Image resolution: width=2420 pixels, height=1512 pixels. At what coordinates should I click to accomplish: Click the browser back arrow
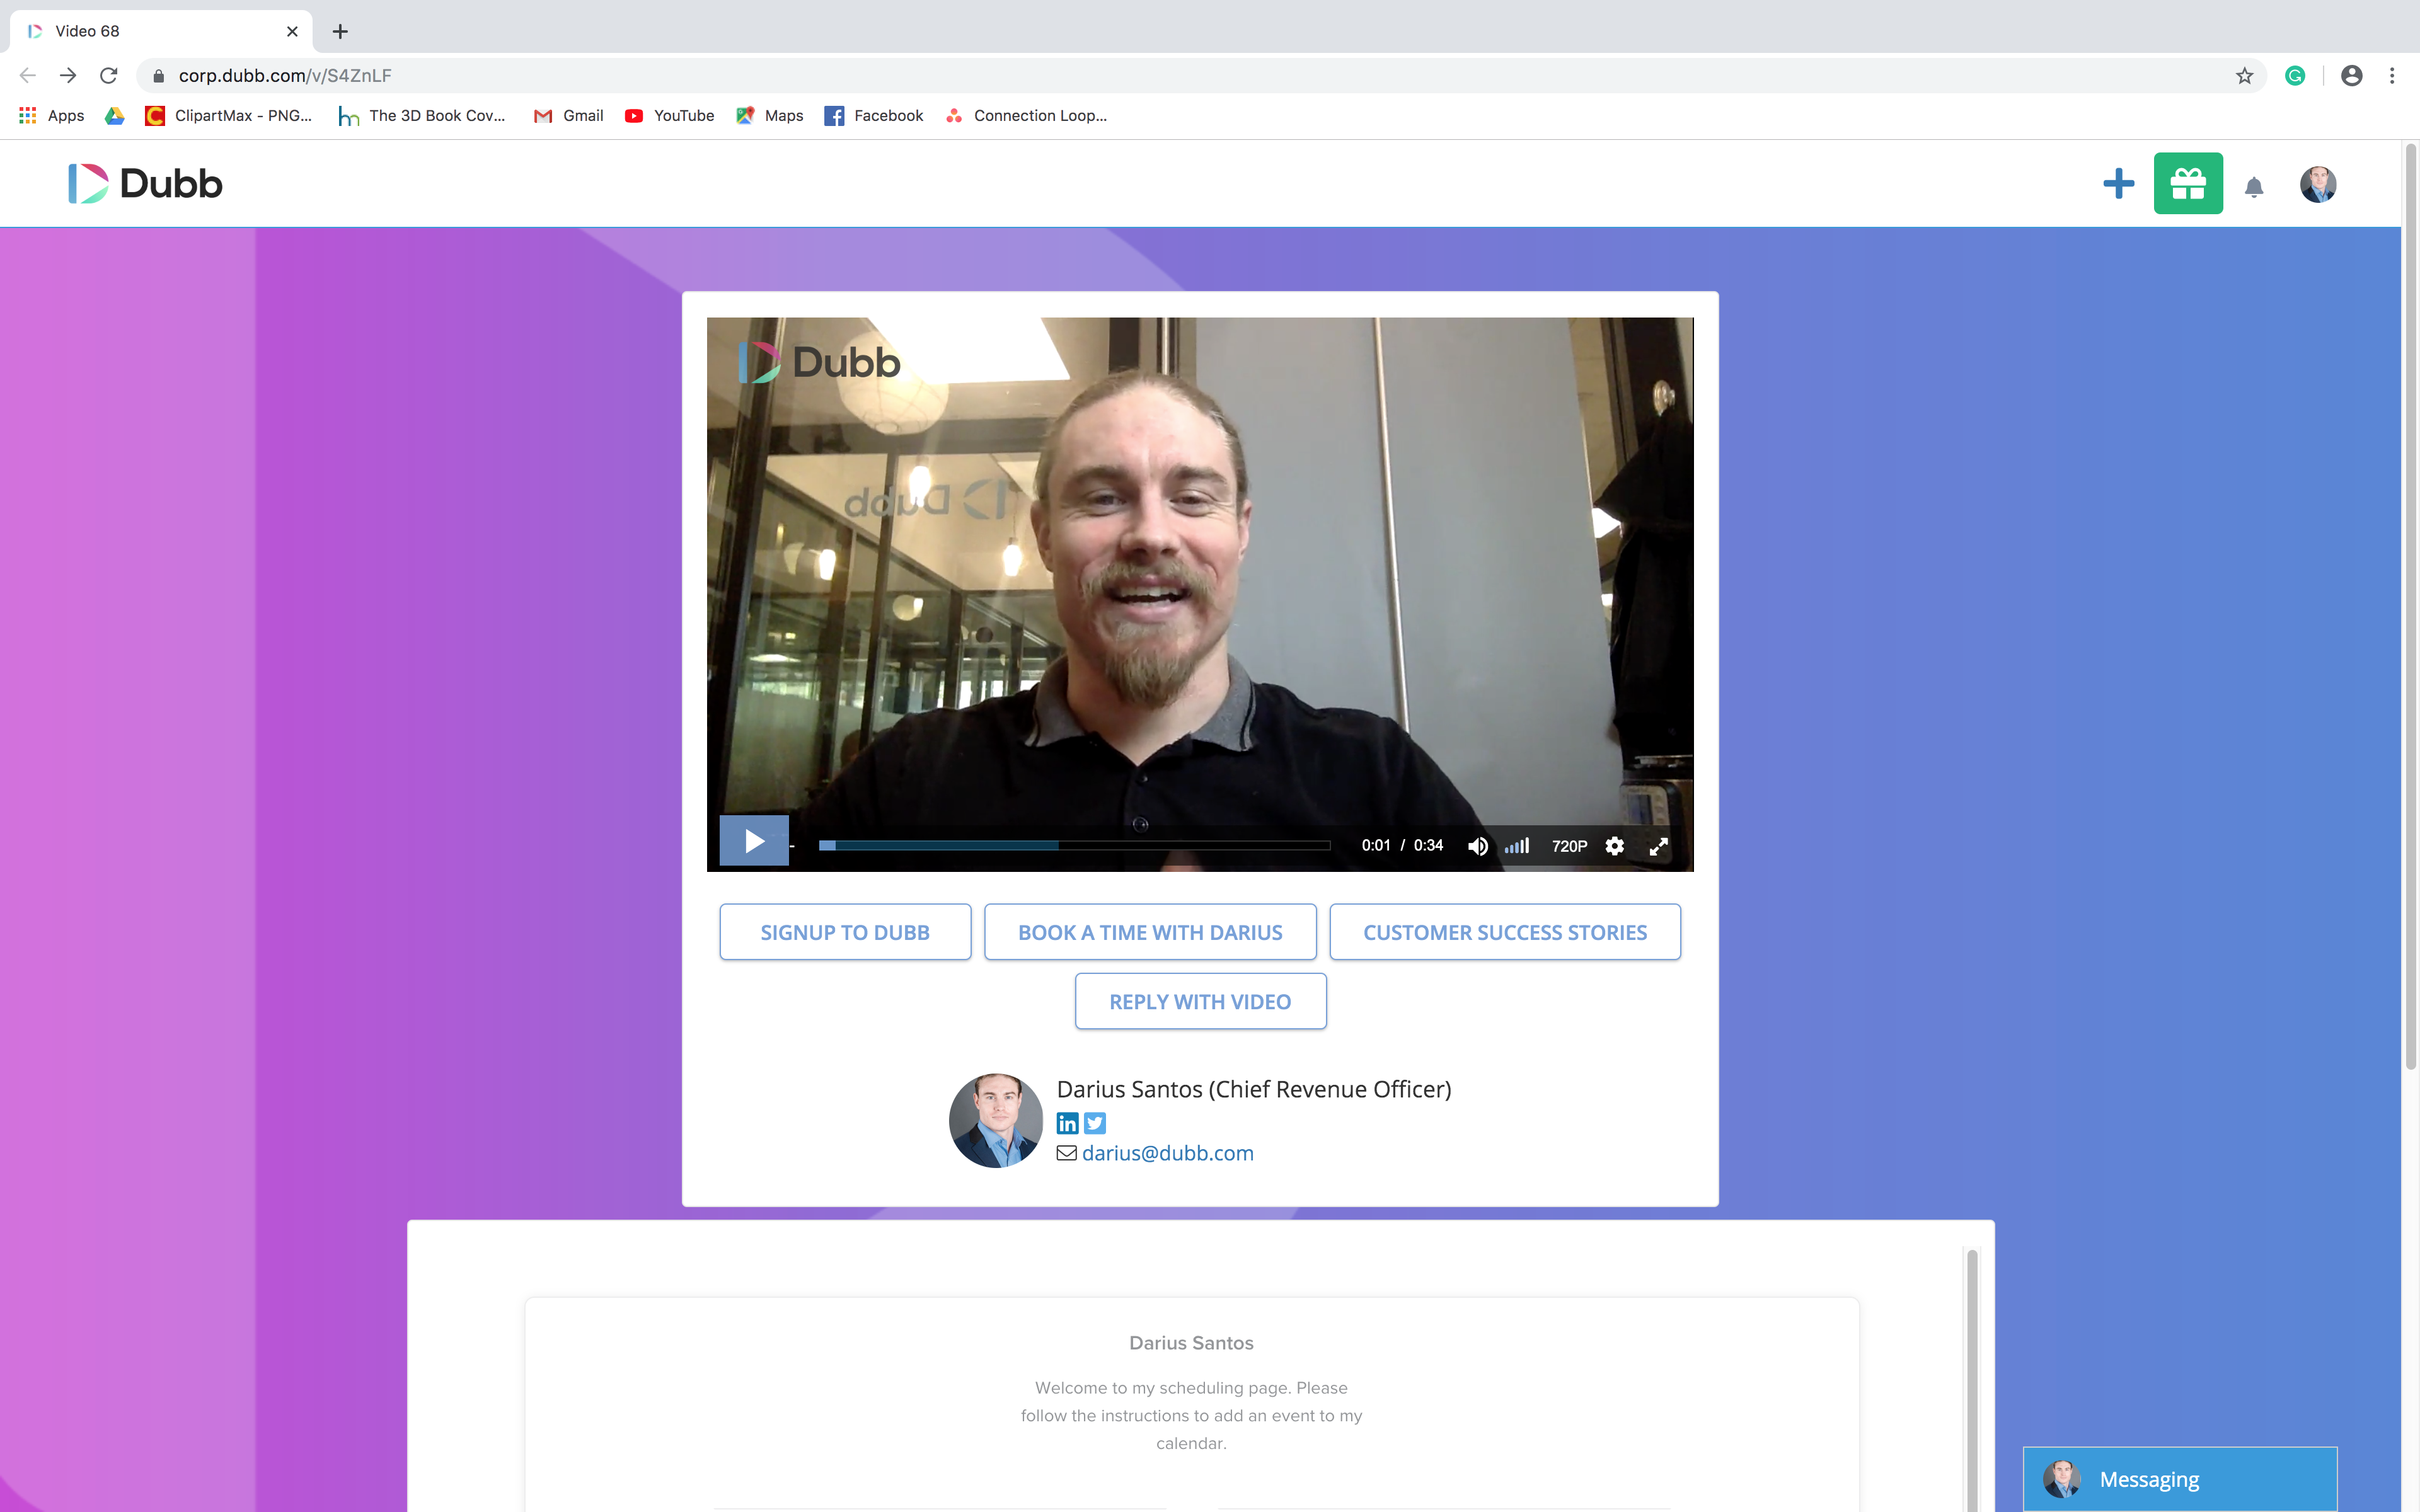click(27, 75)
